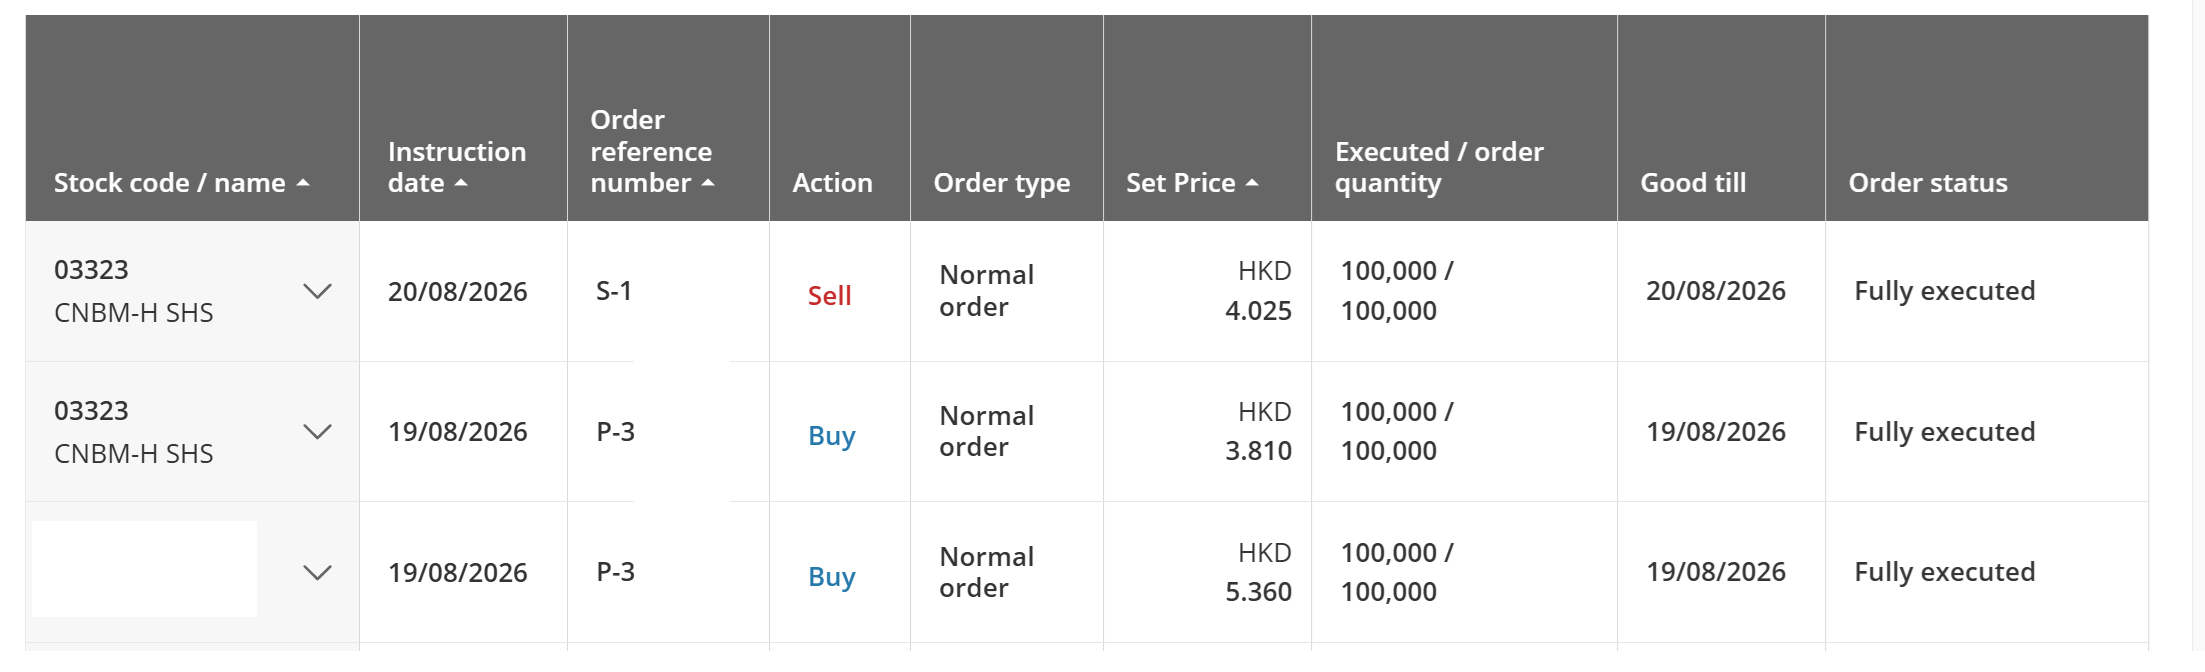Select Buy action in 3.810 row
This screenshot has width=2205, height=672.
832,436
